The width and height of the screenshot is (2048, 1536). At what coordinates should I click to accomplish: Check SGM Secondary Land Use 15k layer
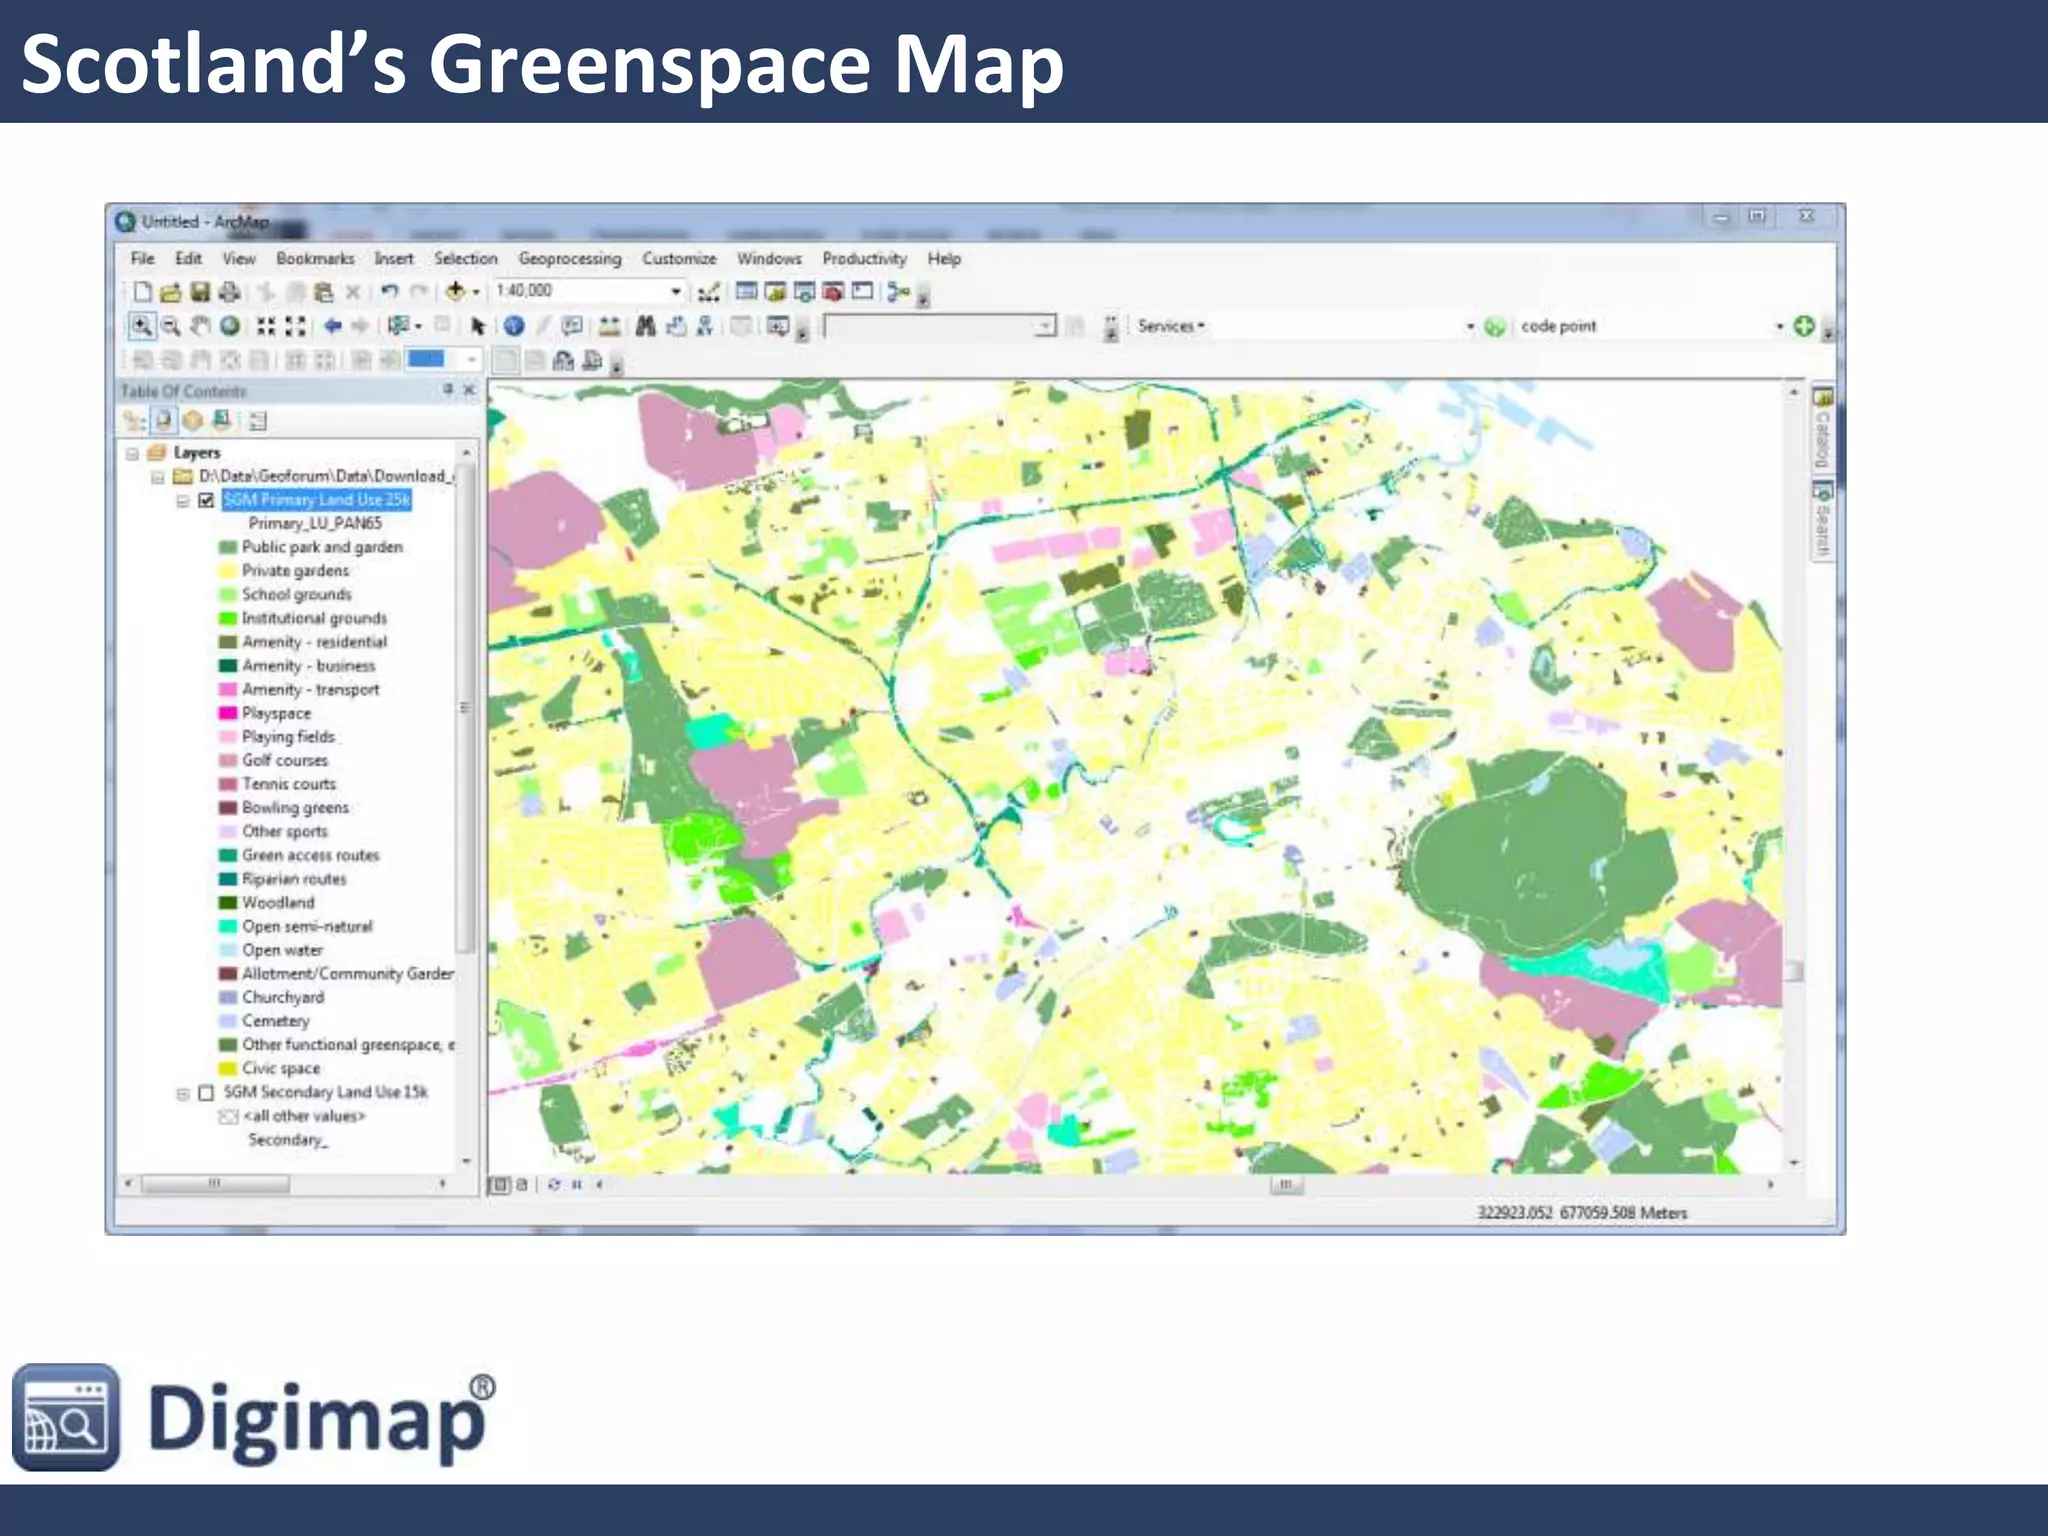tap(206, 1093)
